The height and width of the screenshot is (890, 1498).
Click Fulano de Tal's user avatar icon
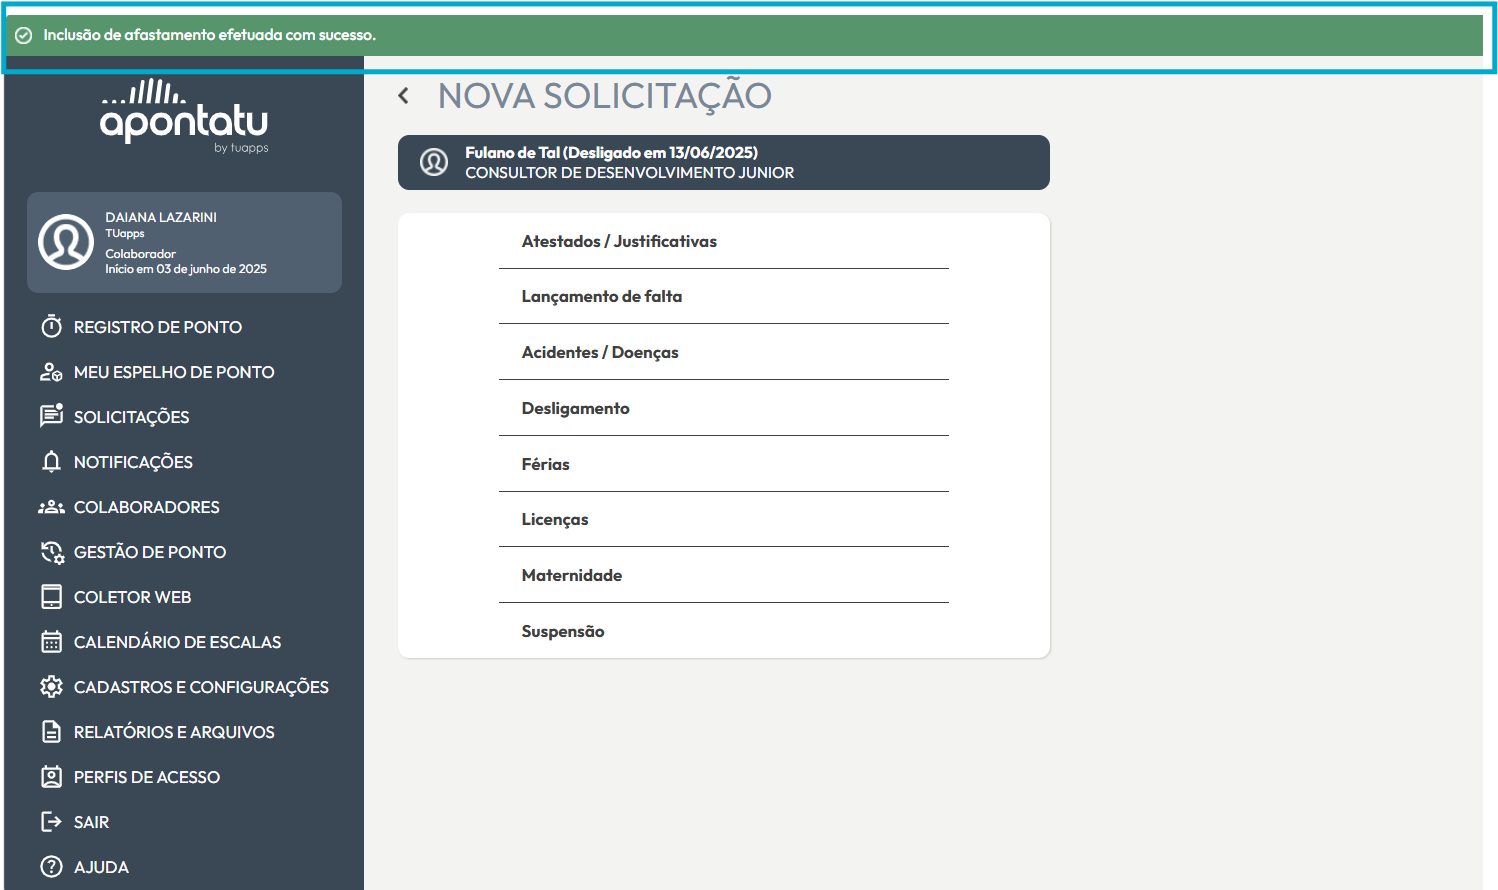click(434, 162)
